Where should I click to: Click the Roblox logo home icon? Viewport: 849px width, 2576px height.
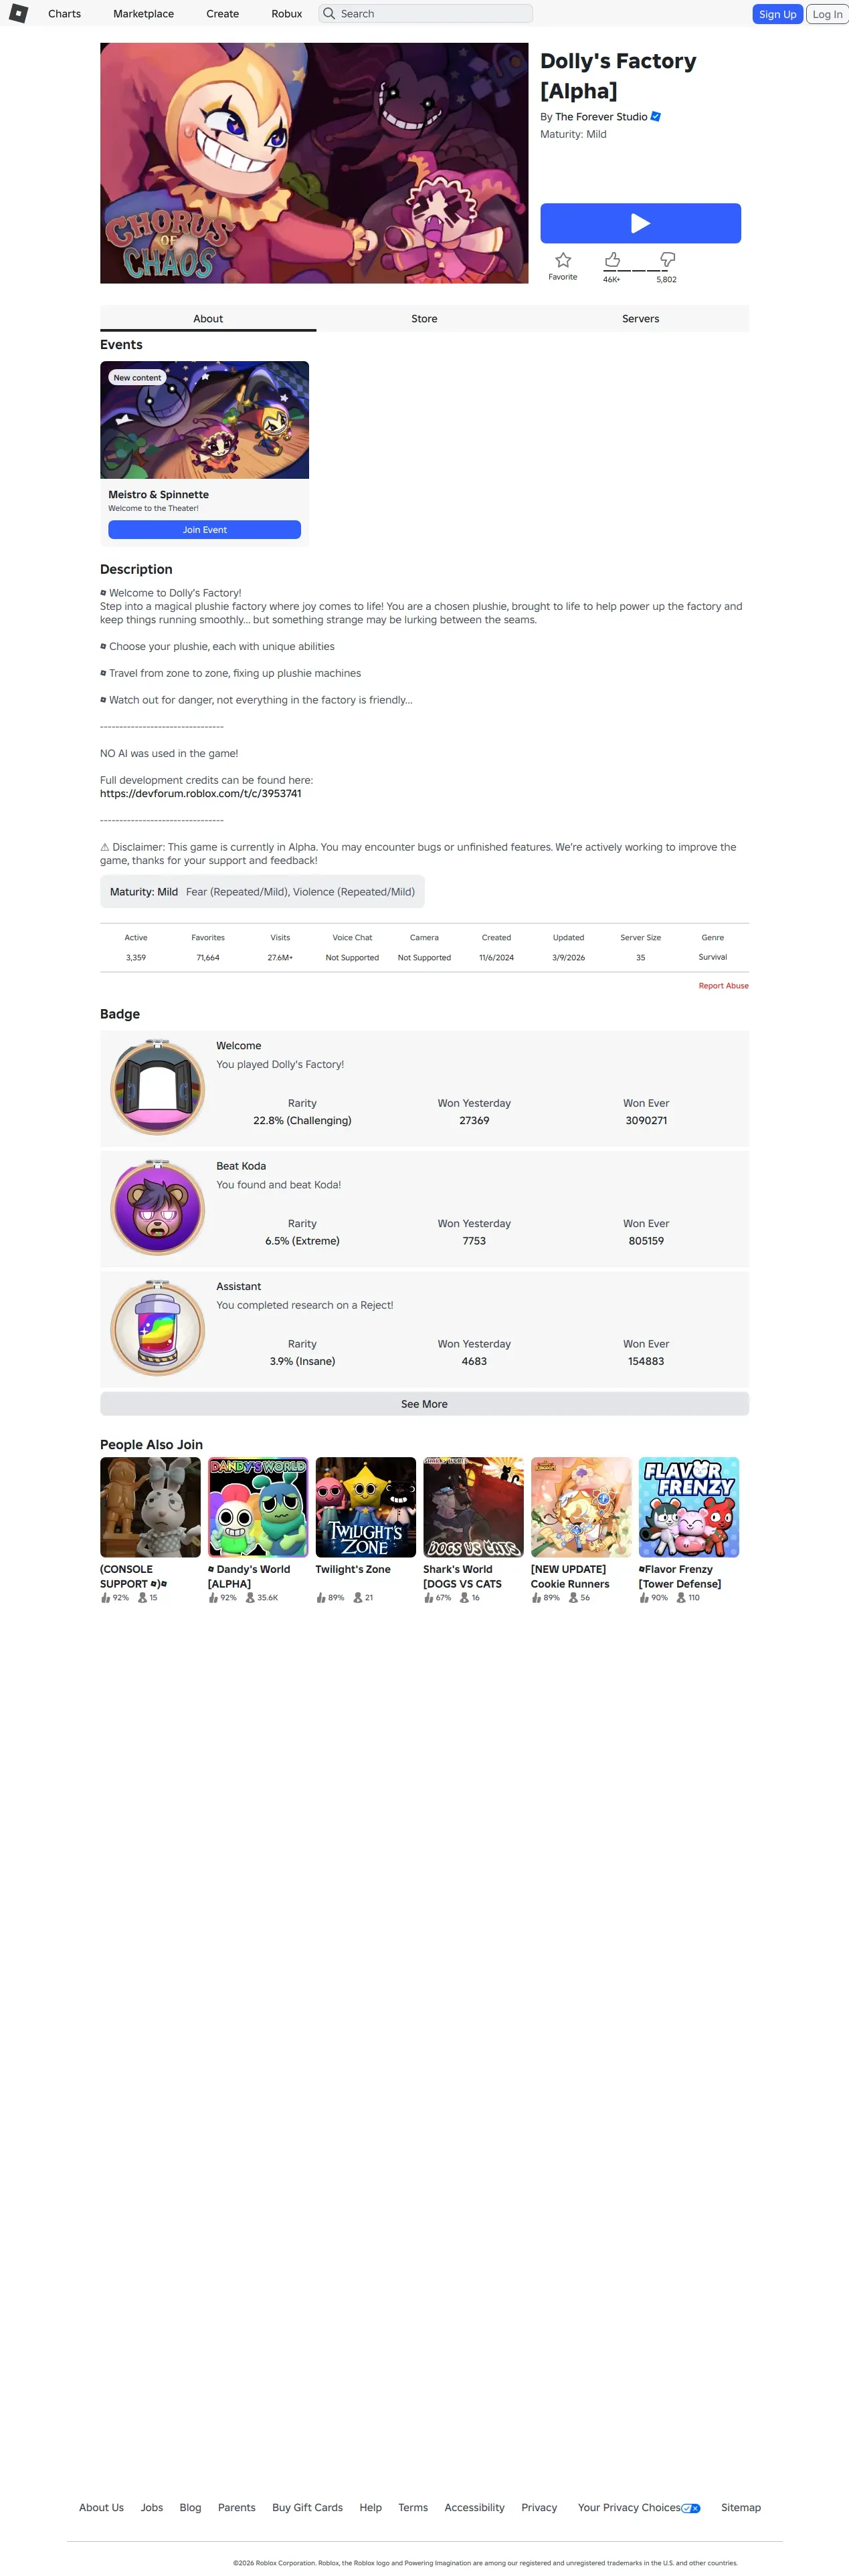pyautogui.click(x=18, y=13)
